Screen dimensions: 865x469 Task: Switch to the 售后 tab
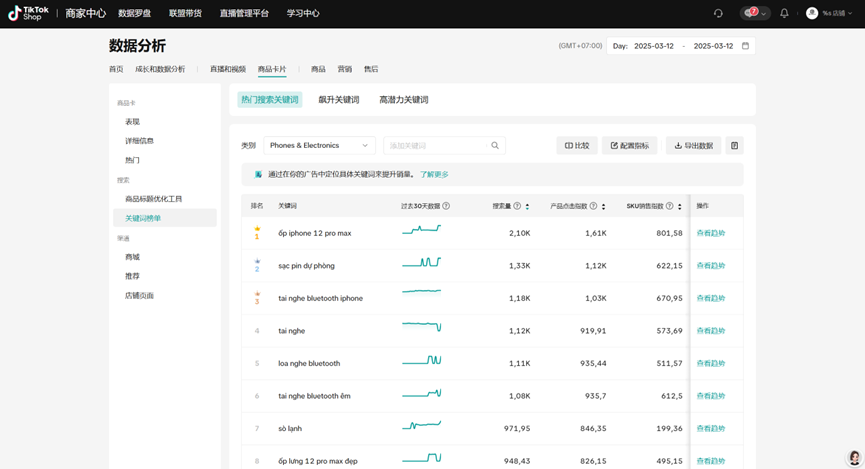coord(371,69)
